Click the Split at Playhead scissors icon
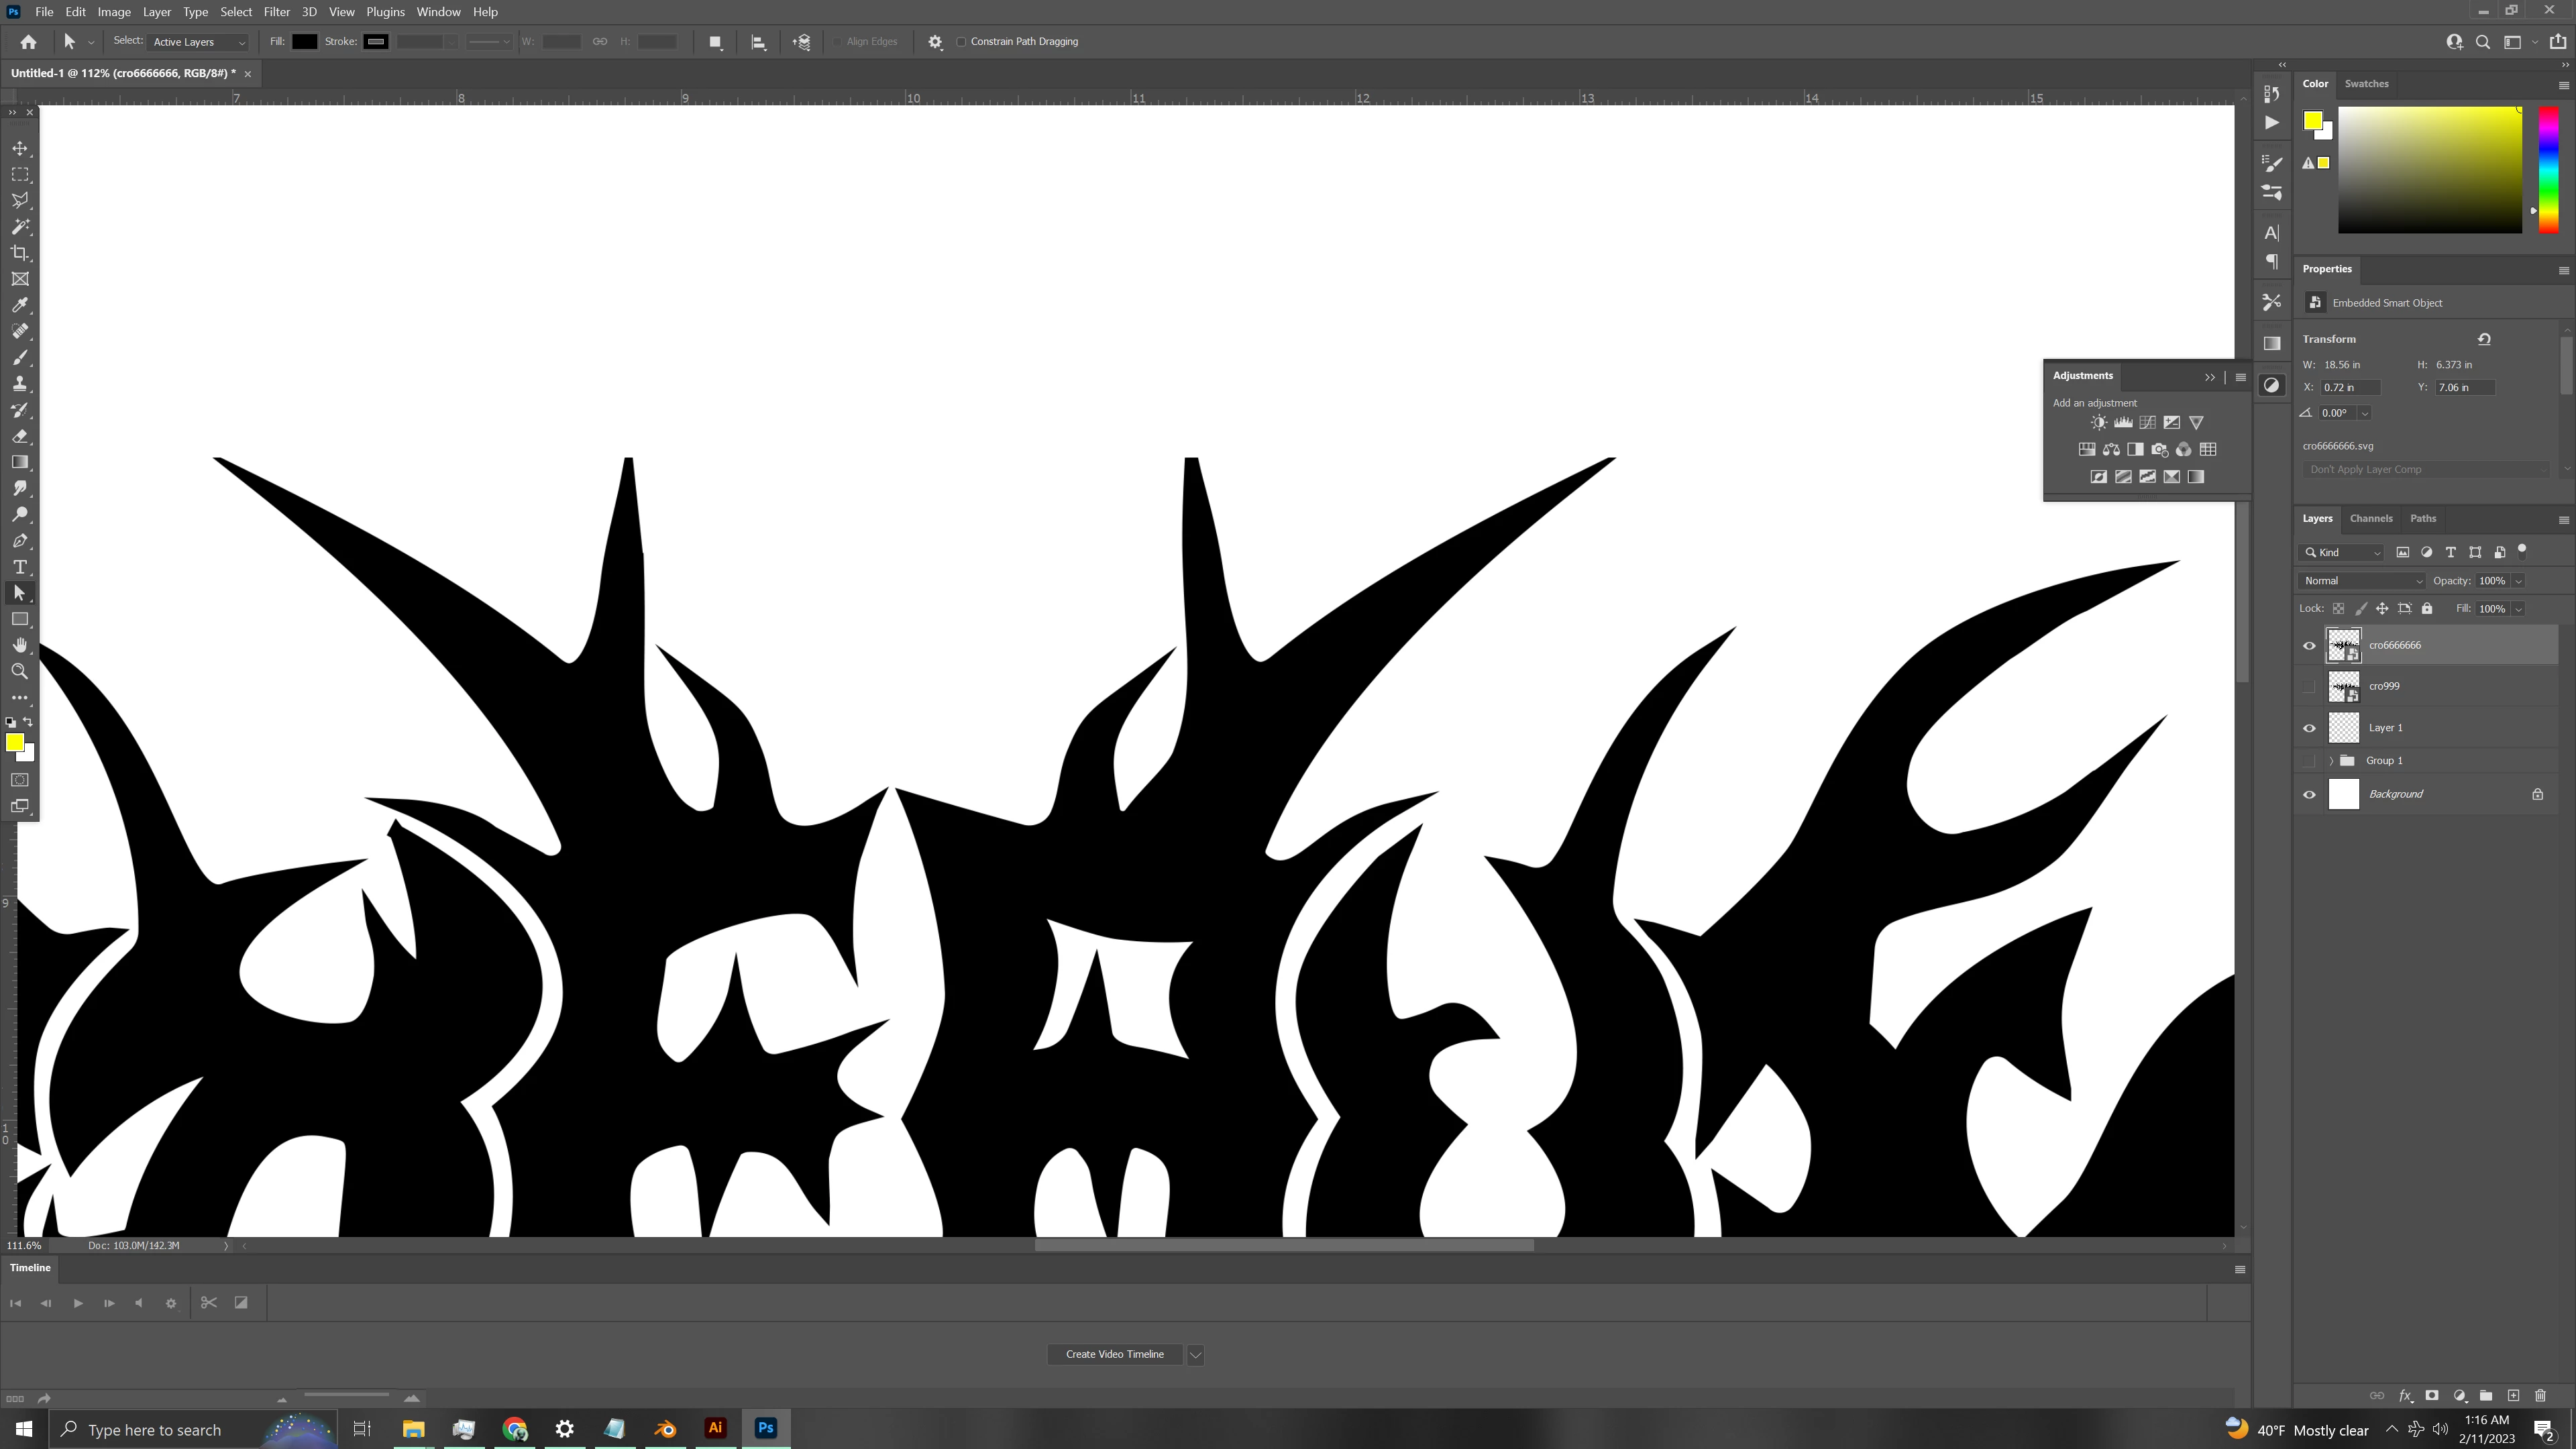 (208, 1302)
